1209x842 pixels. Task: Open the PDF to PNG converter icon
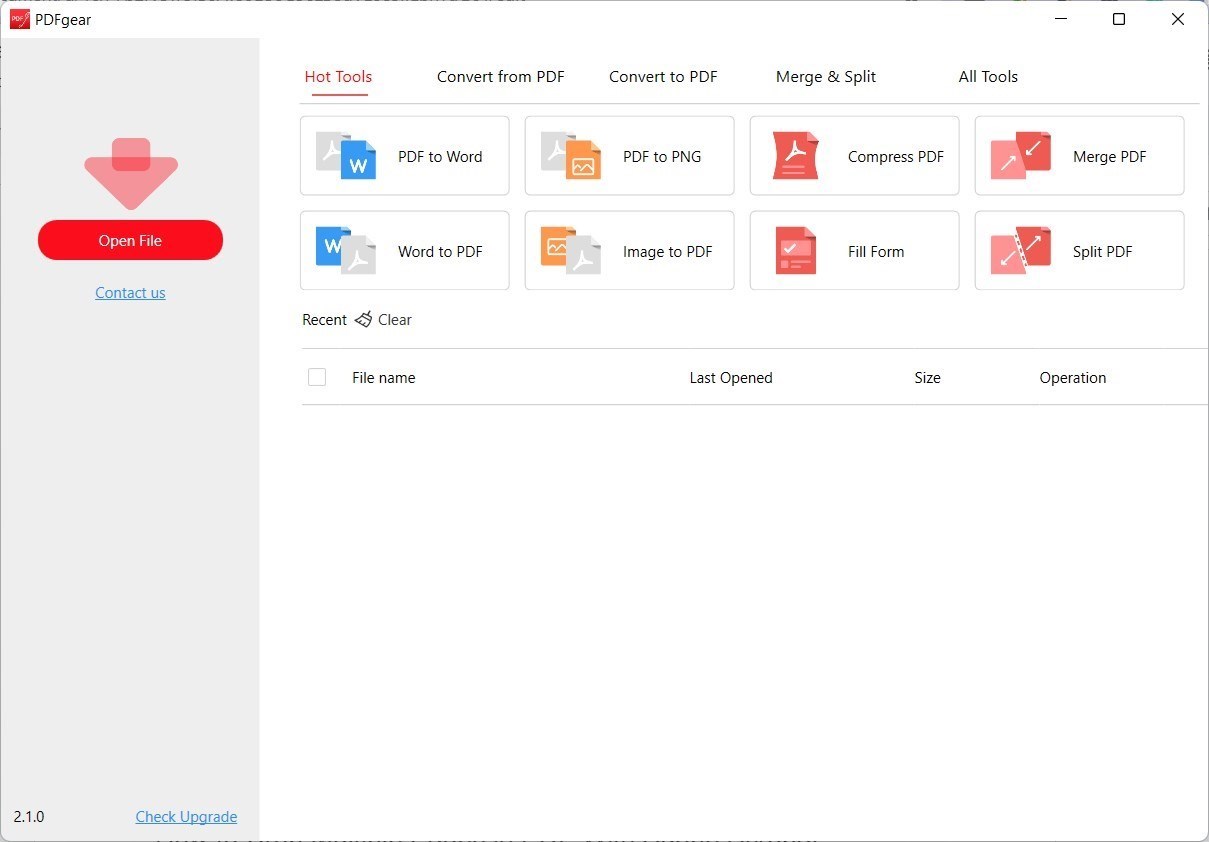[571, 156]
